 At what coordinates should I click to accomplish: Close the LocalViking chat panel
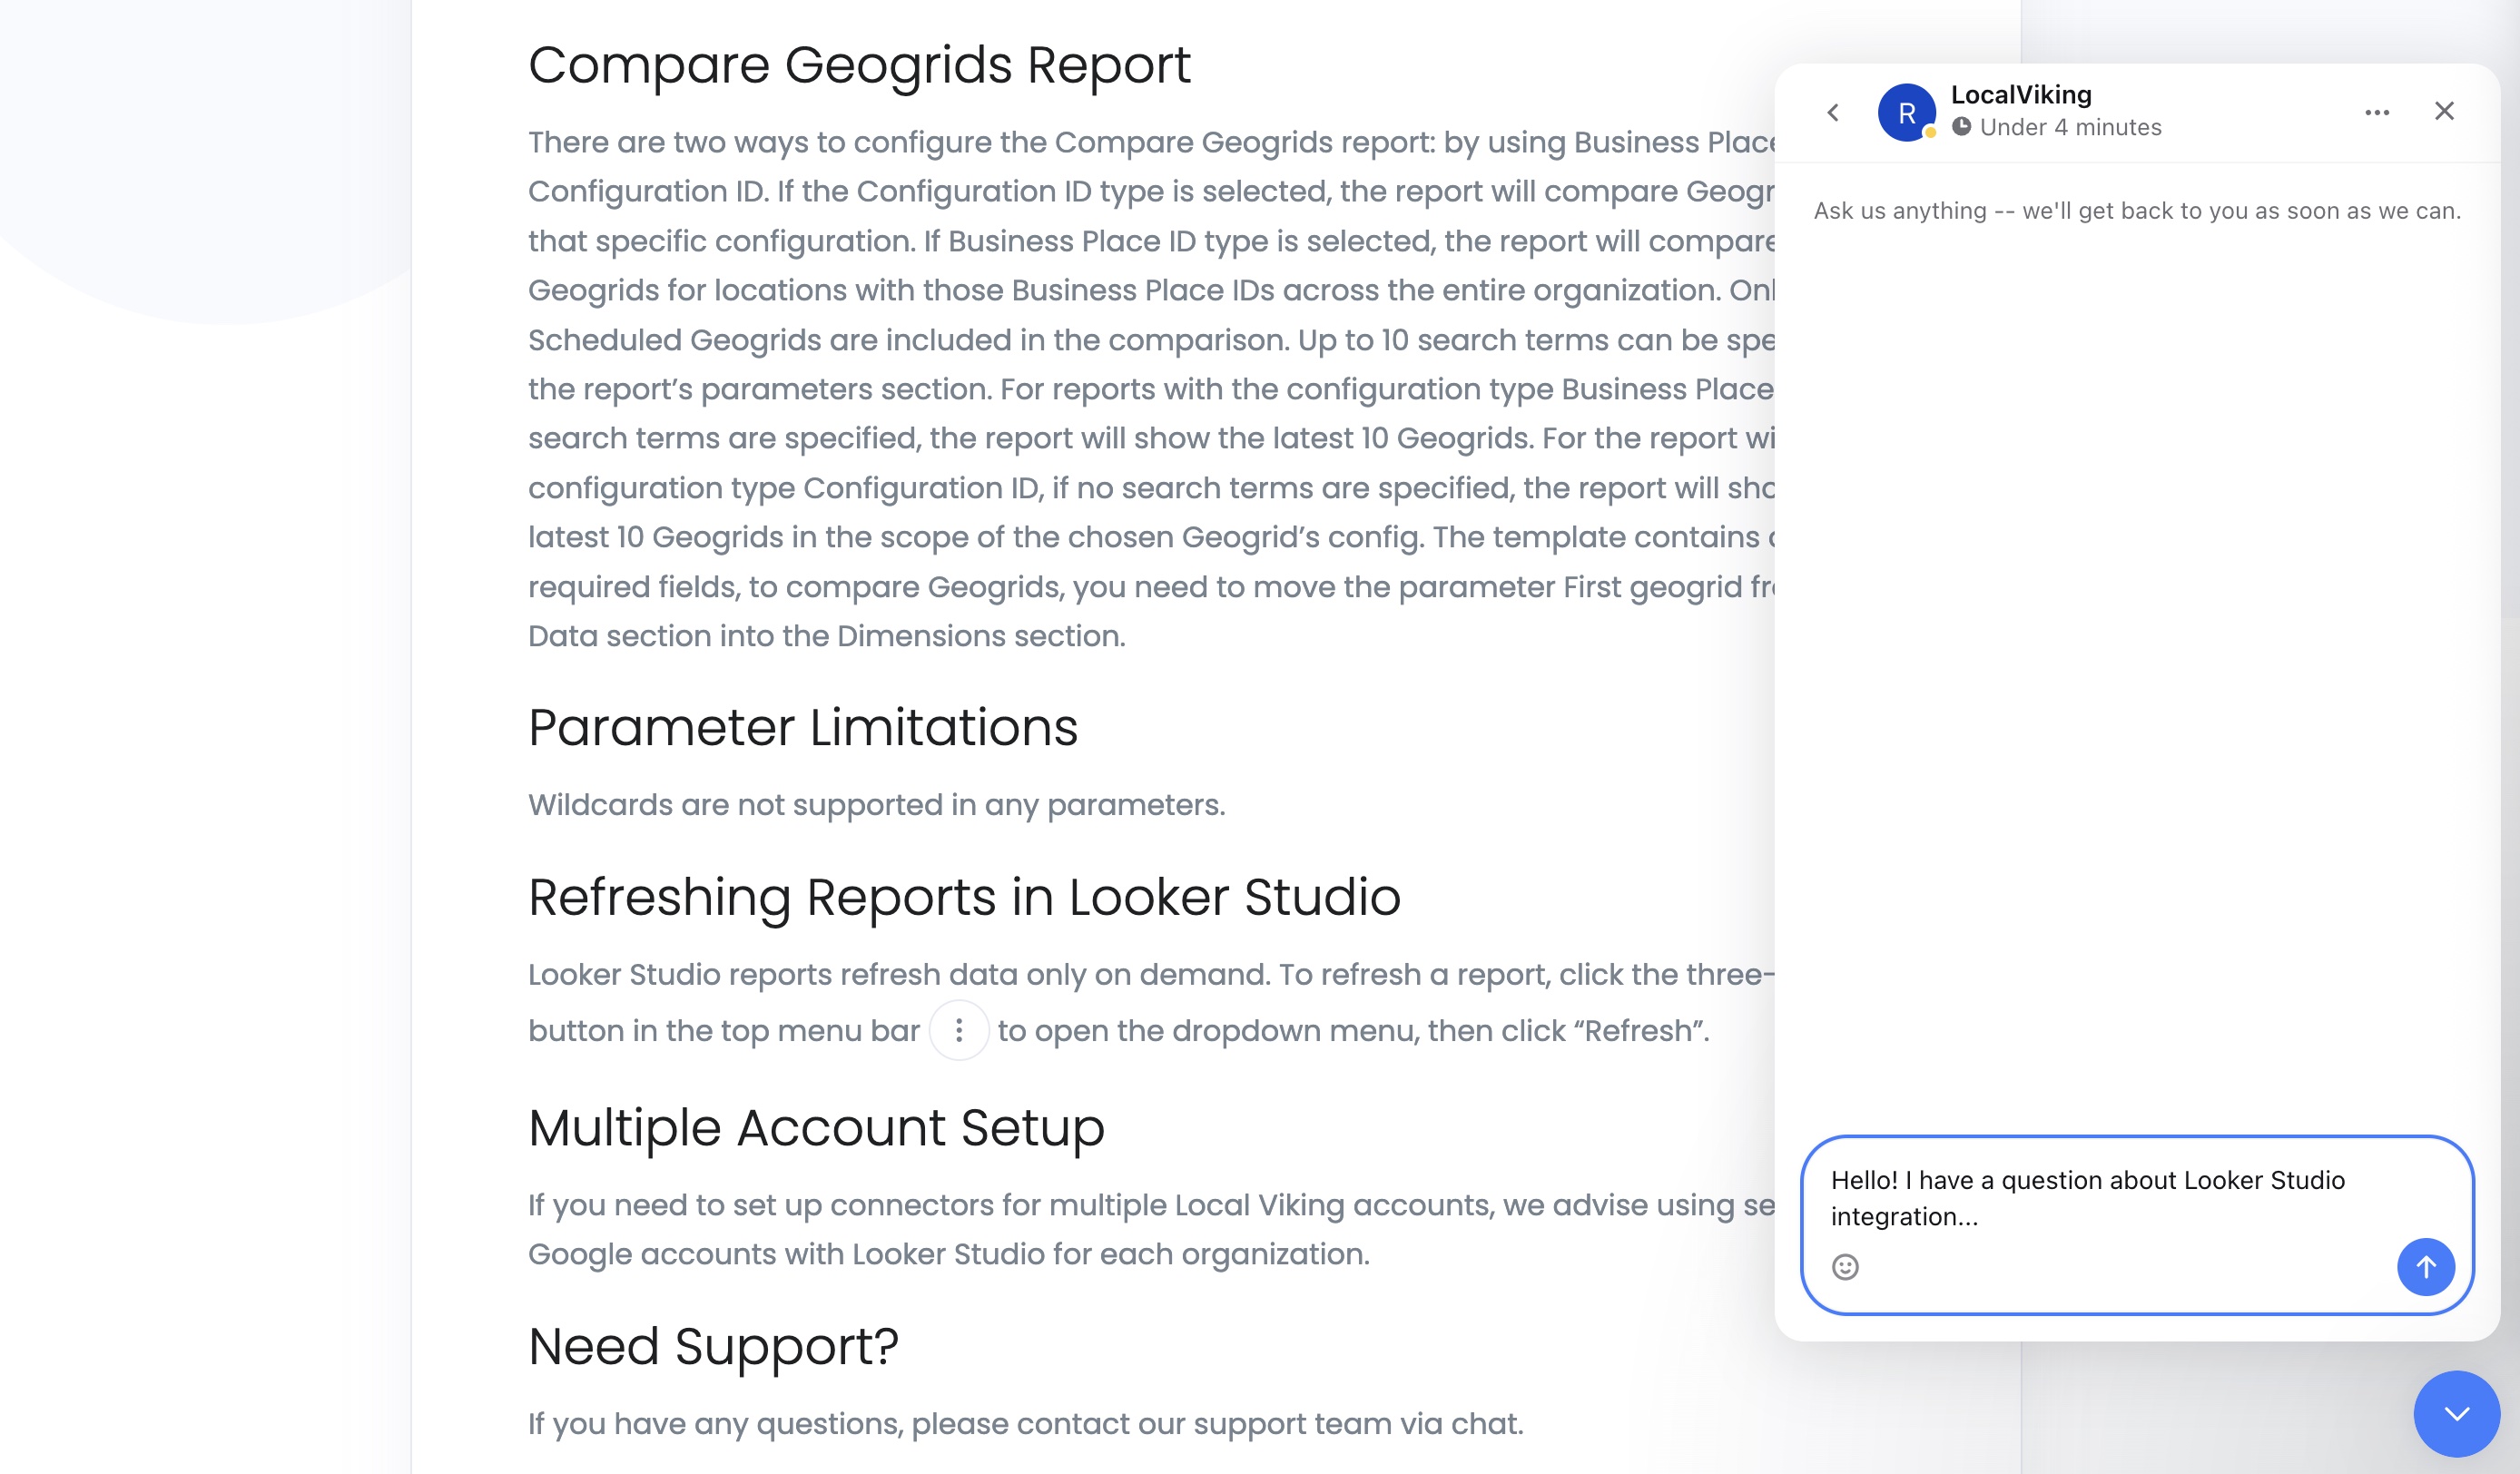click(2444, 111)
